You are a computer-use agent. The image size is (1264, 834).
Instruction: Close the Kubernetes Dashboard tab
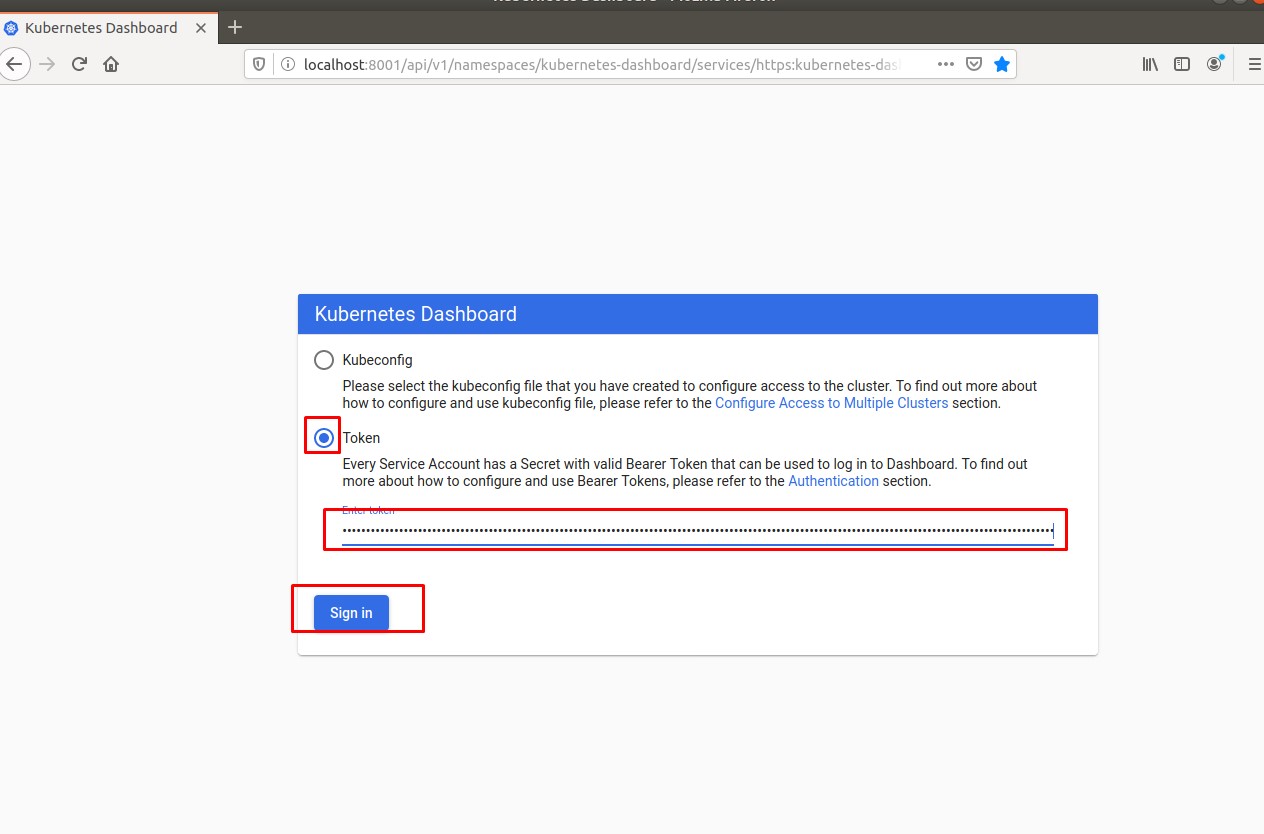(200, 28)
